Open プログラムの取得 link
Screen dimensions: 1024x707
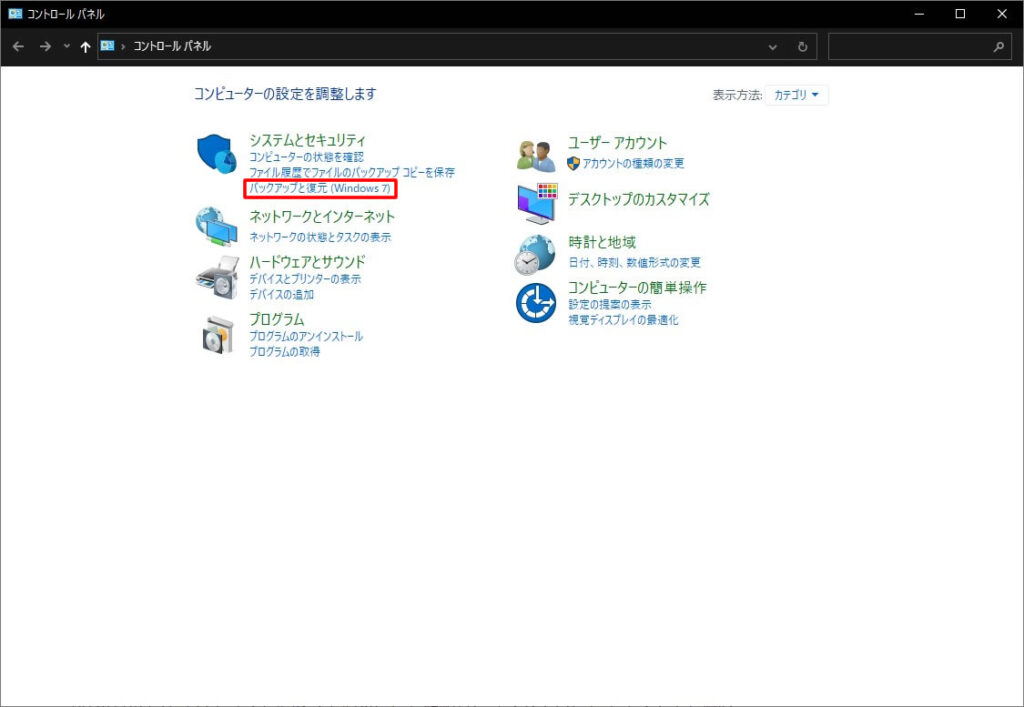coord(285,351)
